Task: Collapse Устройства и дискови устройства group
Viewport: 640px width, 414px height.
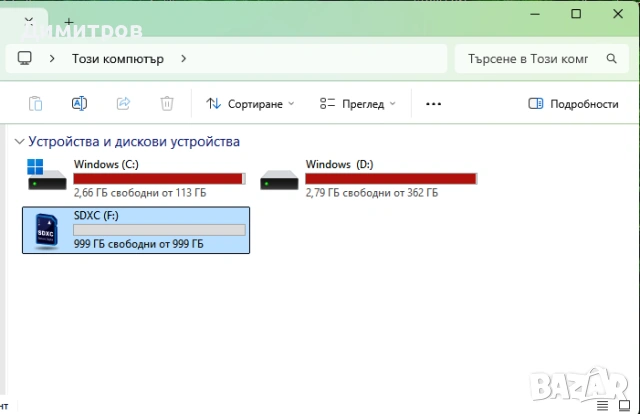Action: (x=19, y=142)
